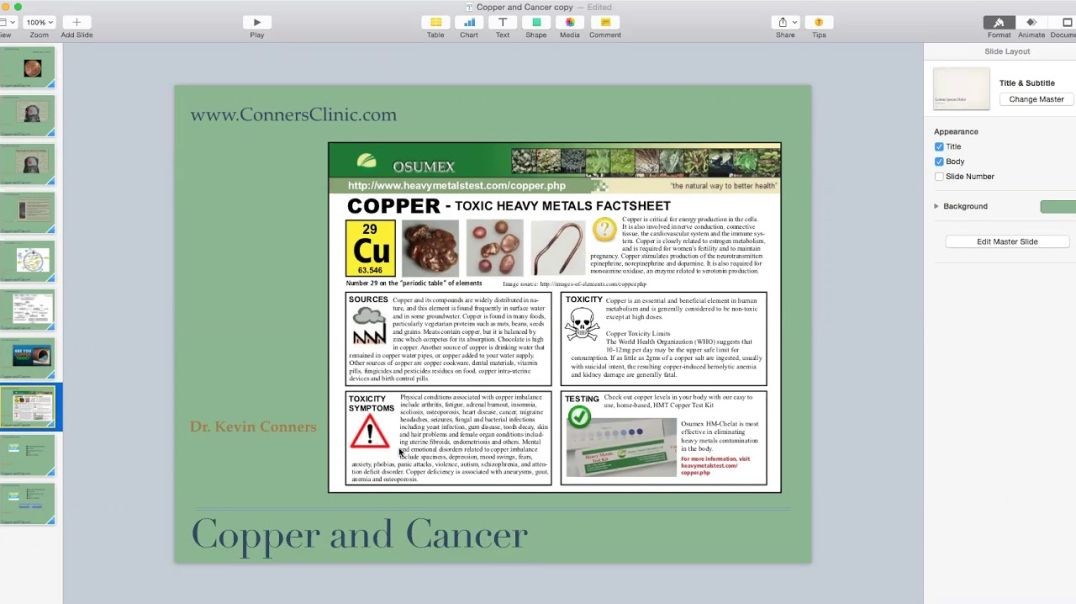The width and height of the screenshot is (1076, 604).
Task: Click the 'Slide Layout' panel heading
Action: pos(1007,51)
